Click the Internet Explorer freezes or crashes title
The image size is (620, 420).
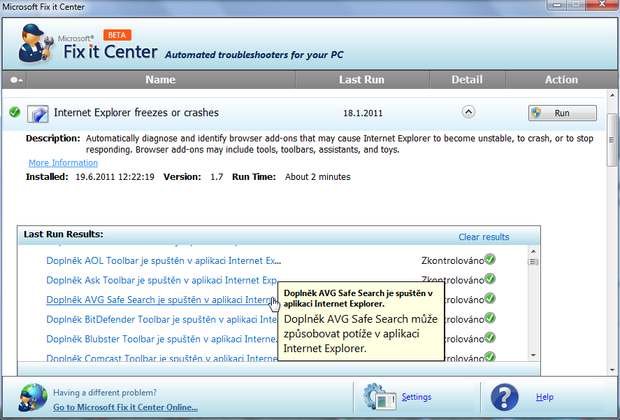coord(136,113)
